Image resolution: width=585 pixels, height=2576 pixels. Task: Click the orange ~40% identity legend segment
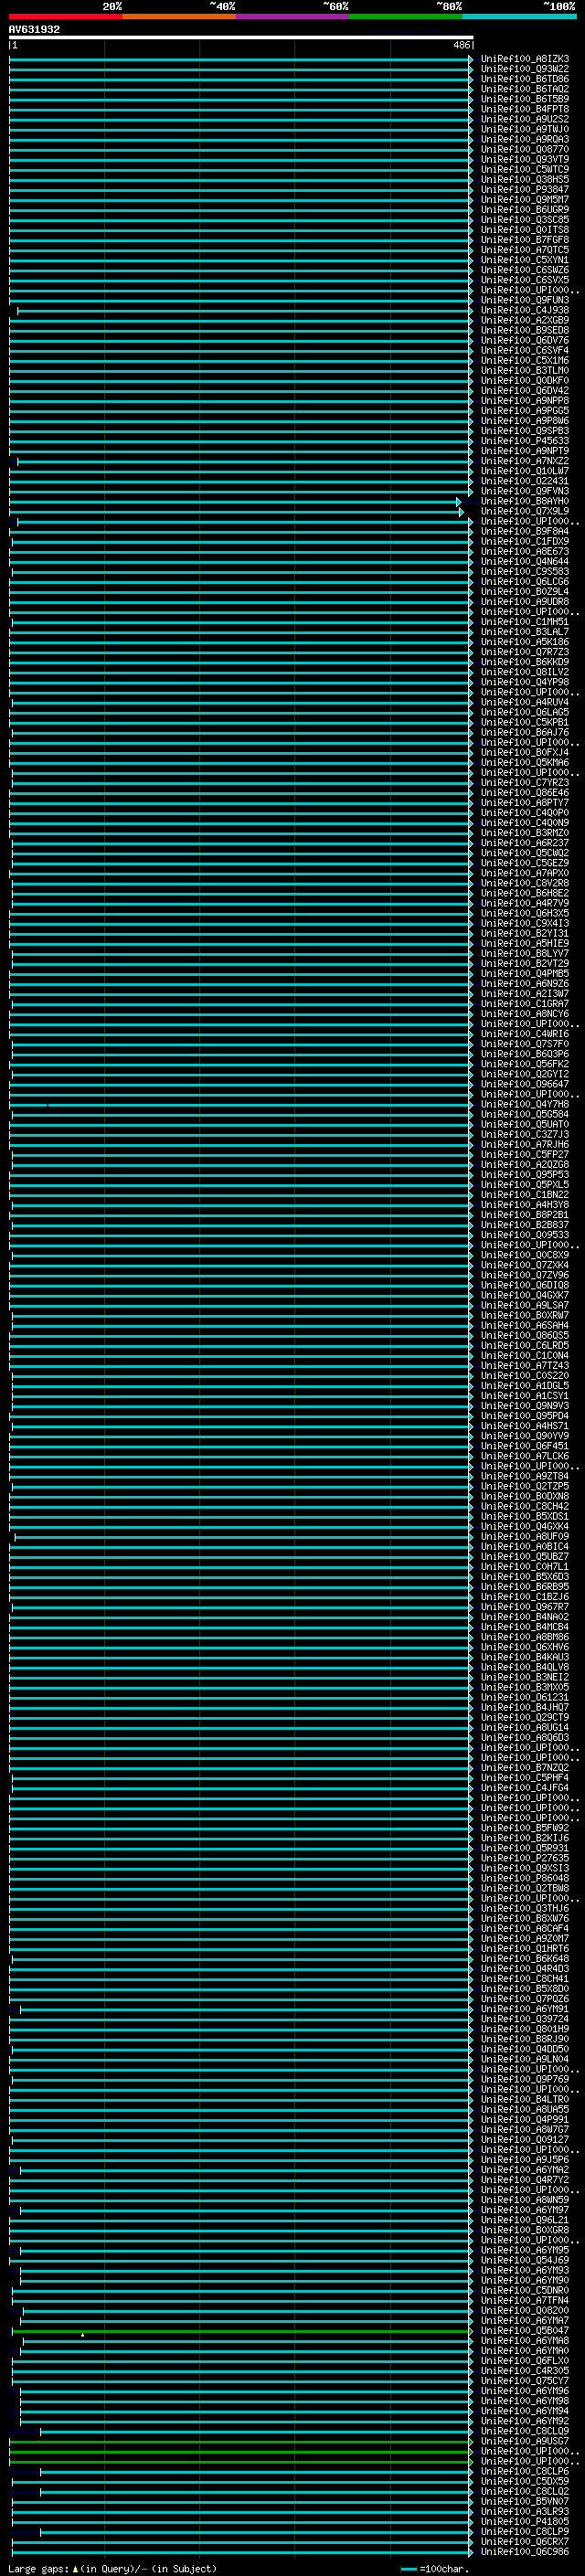coord(180,16)
